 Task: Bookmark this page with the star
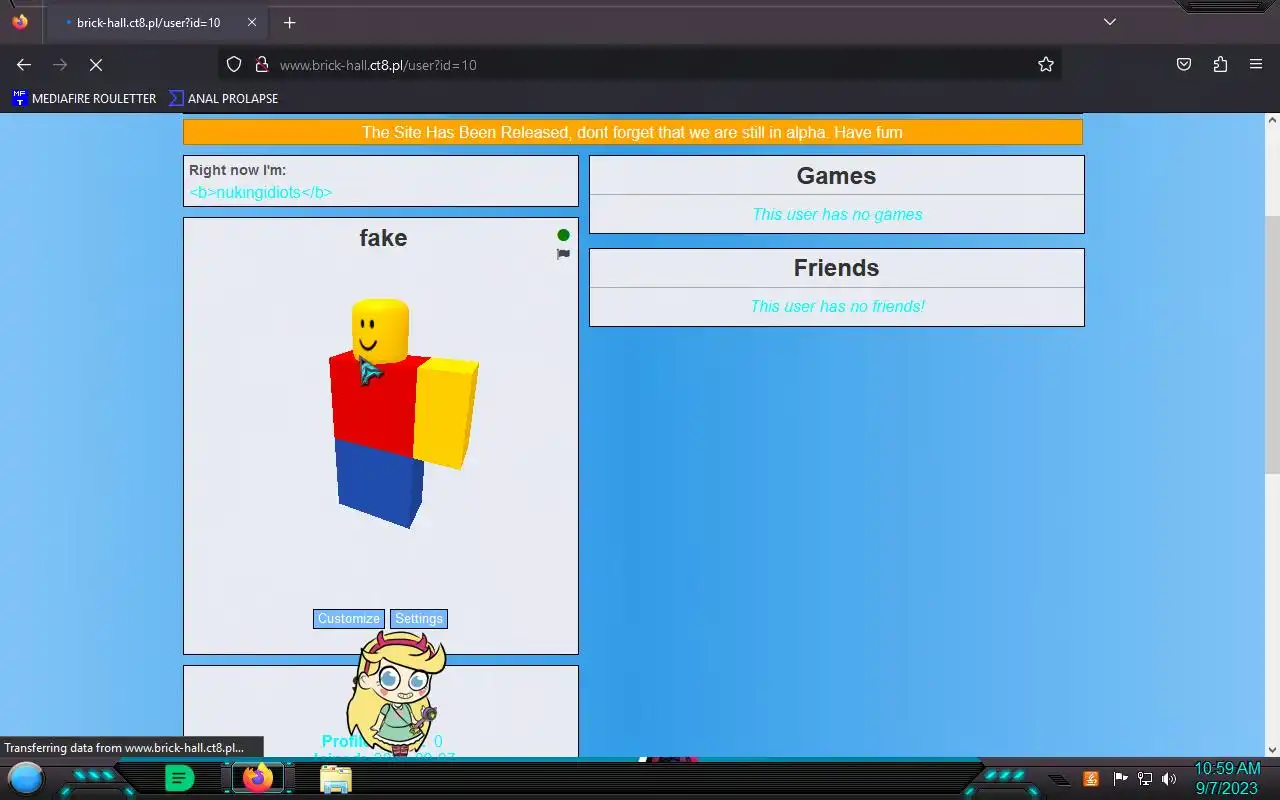pyautogui.click(x=1046, y=64)
